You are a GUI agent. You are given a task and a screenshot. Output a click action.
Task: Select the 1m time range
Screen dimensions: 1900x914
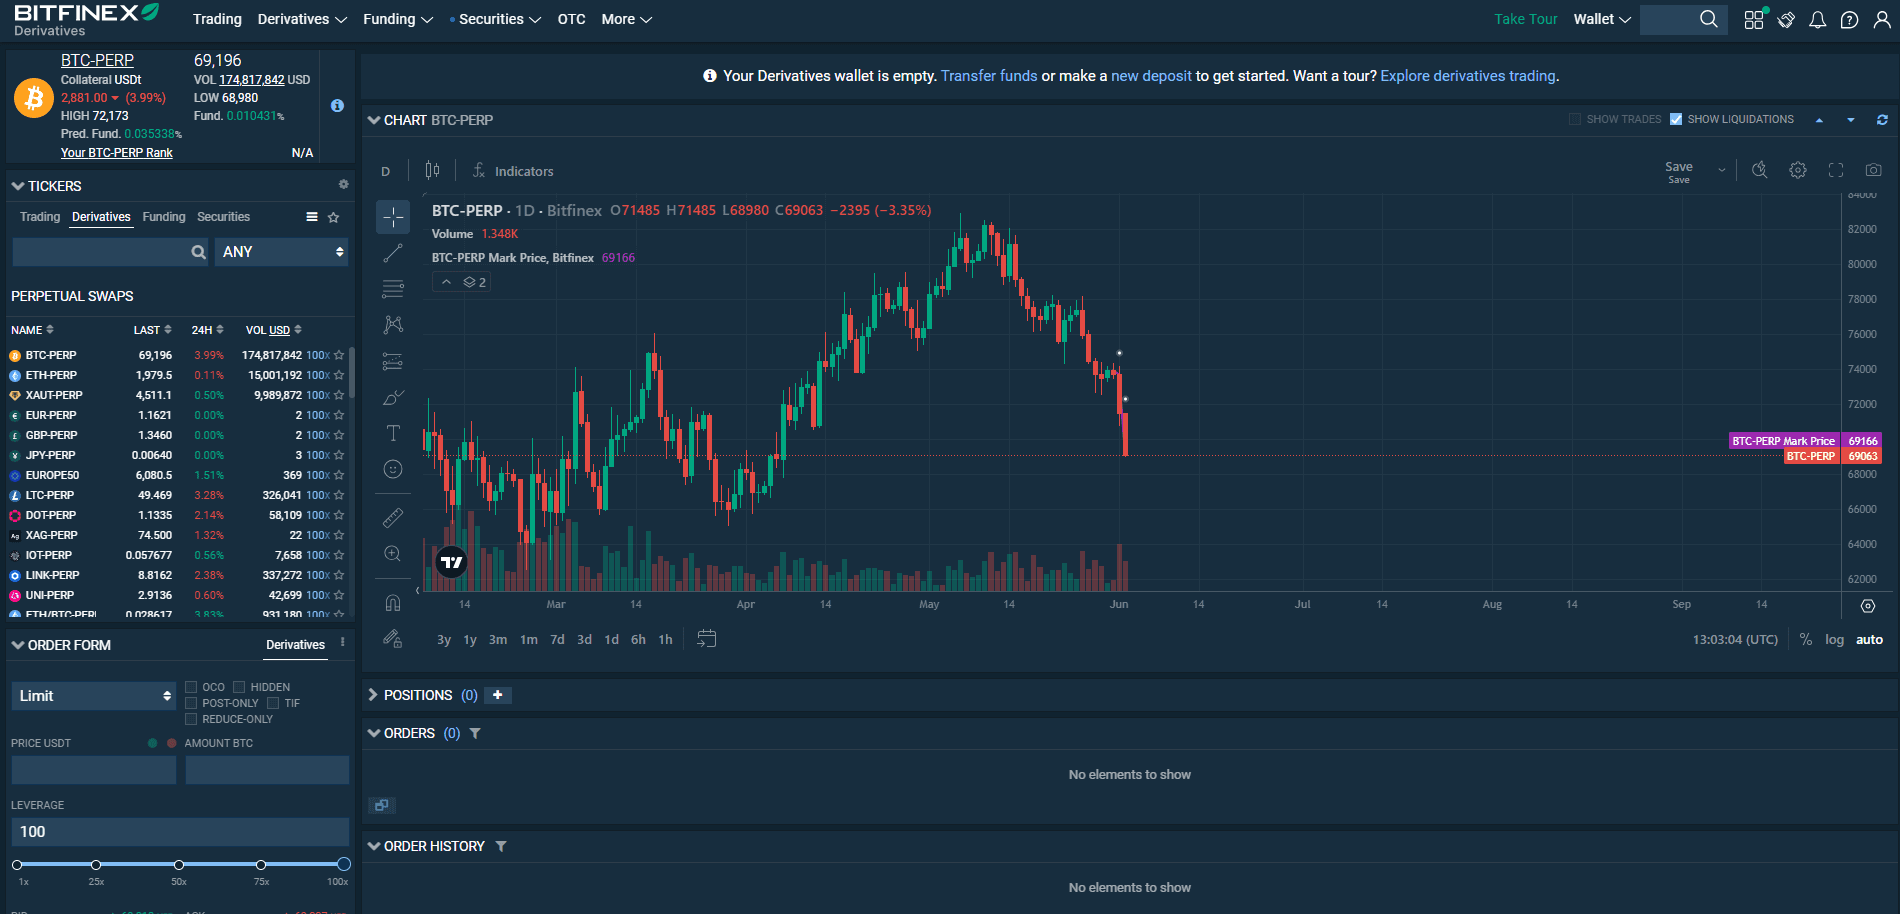[529, 640]
